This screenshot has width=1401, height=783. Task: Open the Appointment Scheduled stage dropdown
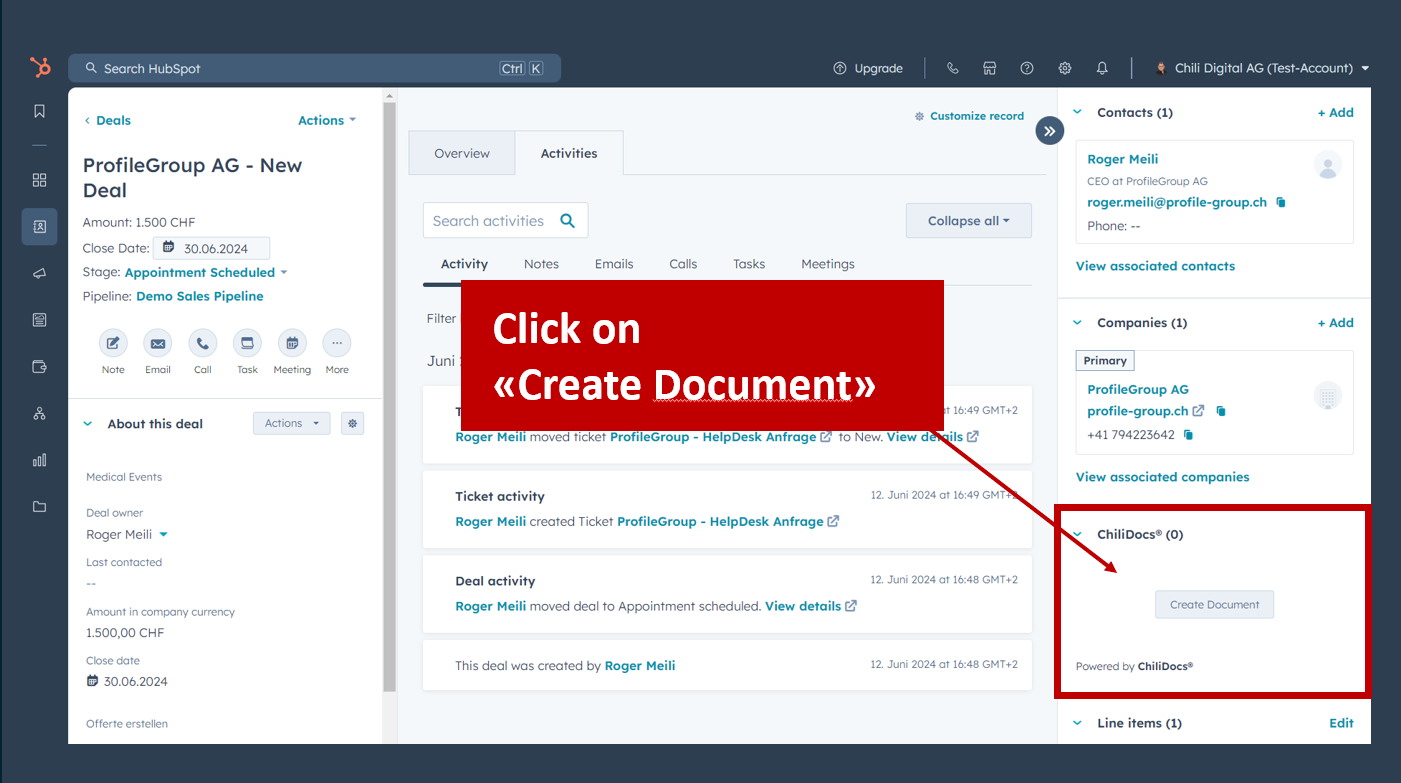click(206, 272)
